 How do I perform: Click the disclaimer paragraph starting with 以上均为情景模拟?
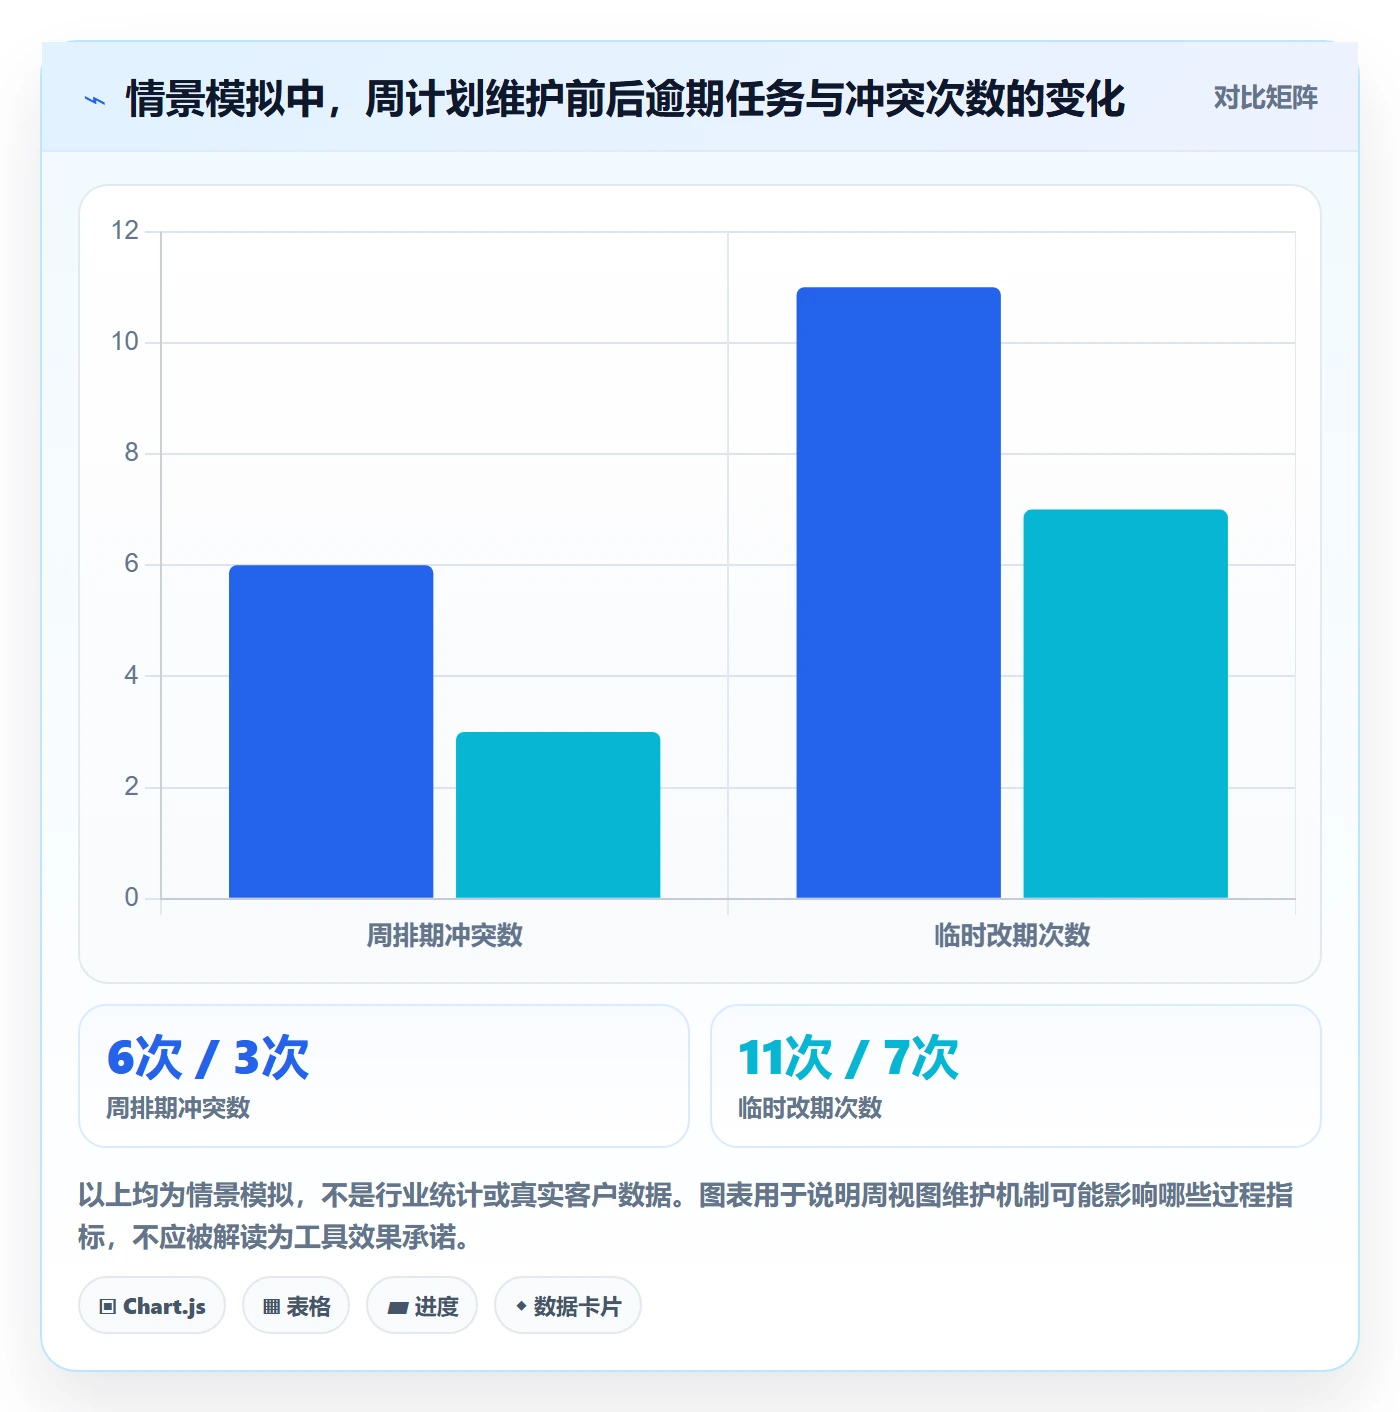tap(686, 1216)
